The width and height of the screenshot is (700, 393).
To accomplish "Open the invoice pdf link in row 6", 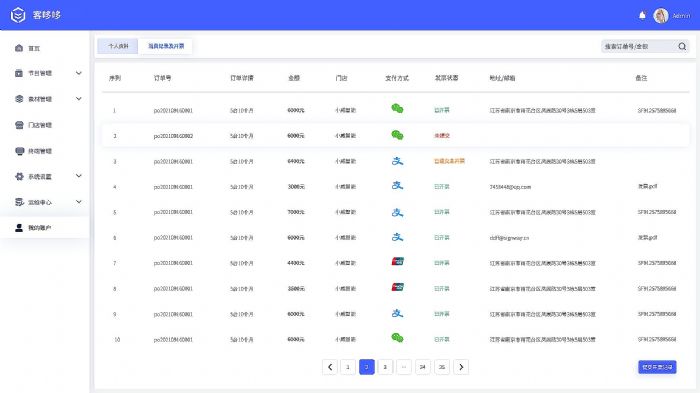I will 647,238.
